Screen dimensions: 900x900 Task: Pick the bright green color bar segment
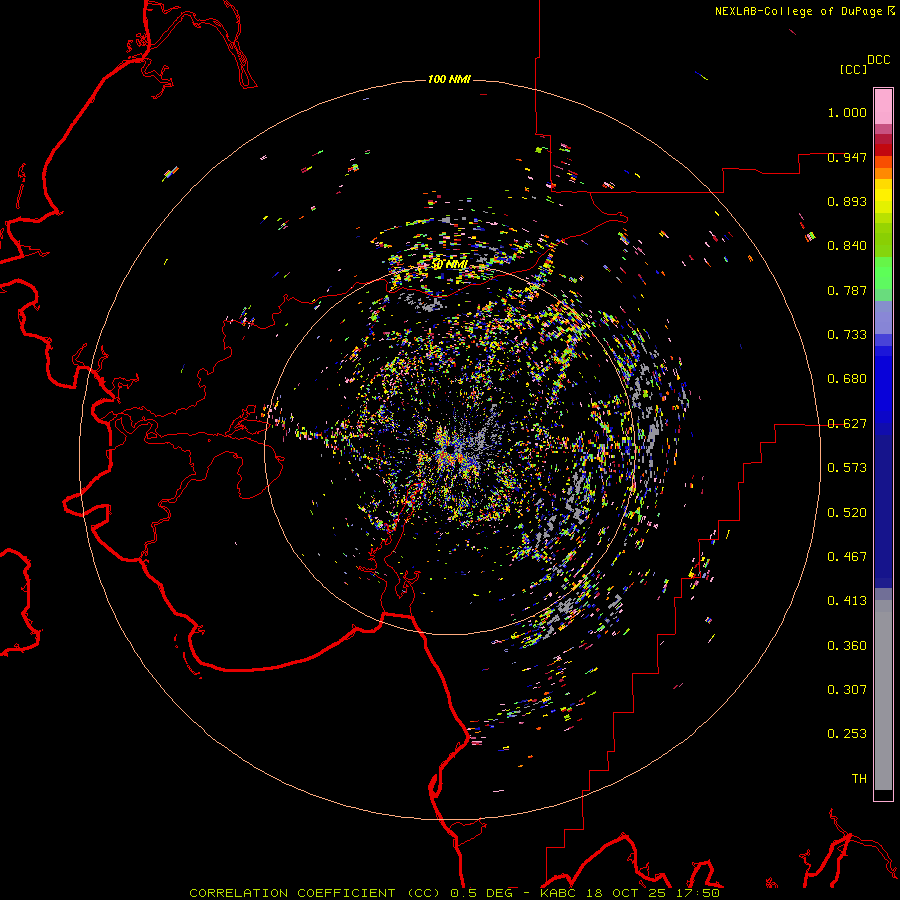(883, 273)
